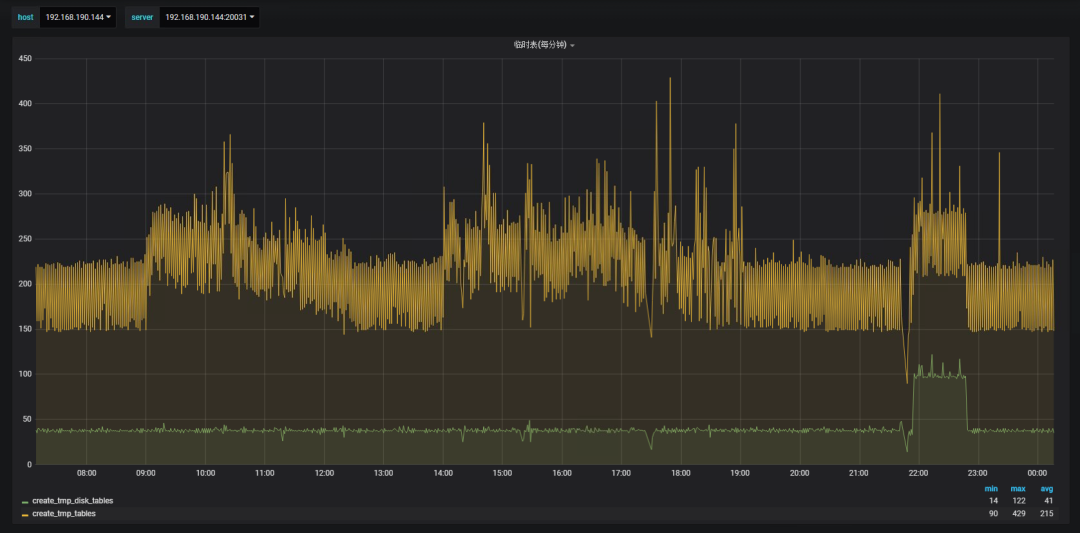The image size is (1080, 533).
Task: Click the green plateau near 22:00
Action: pos(940,375)
